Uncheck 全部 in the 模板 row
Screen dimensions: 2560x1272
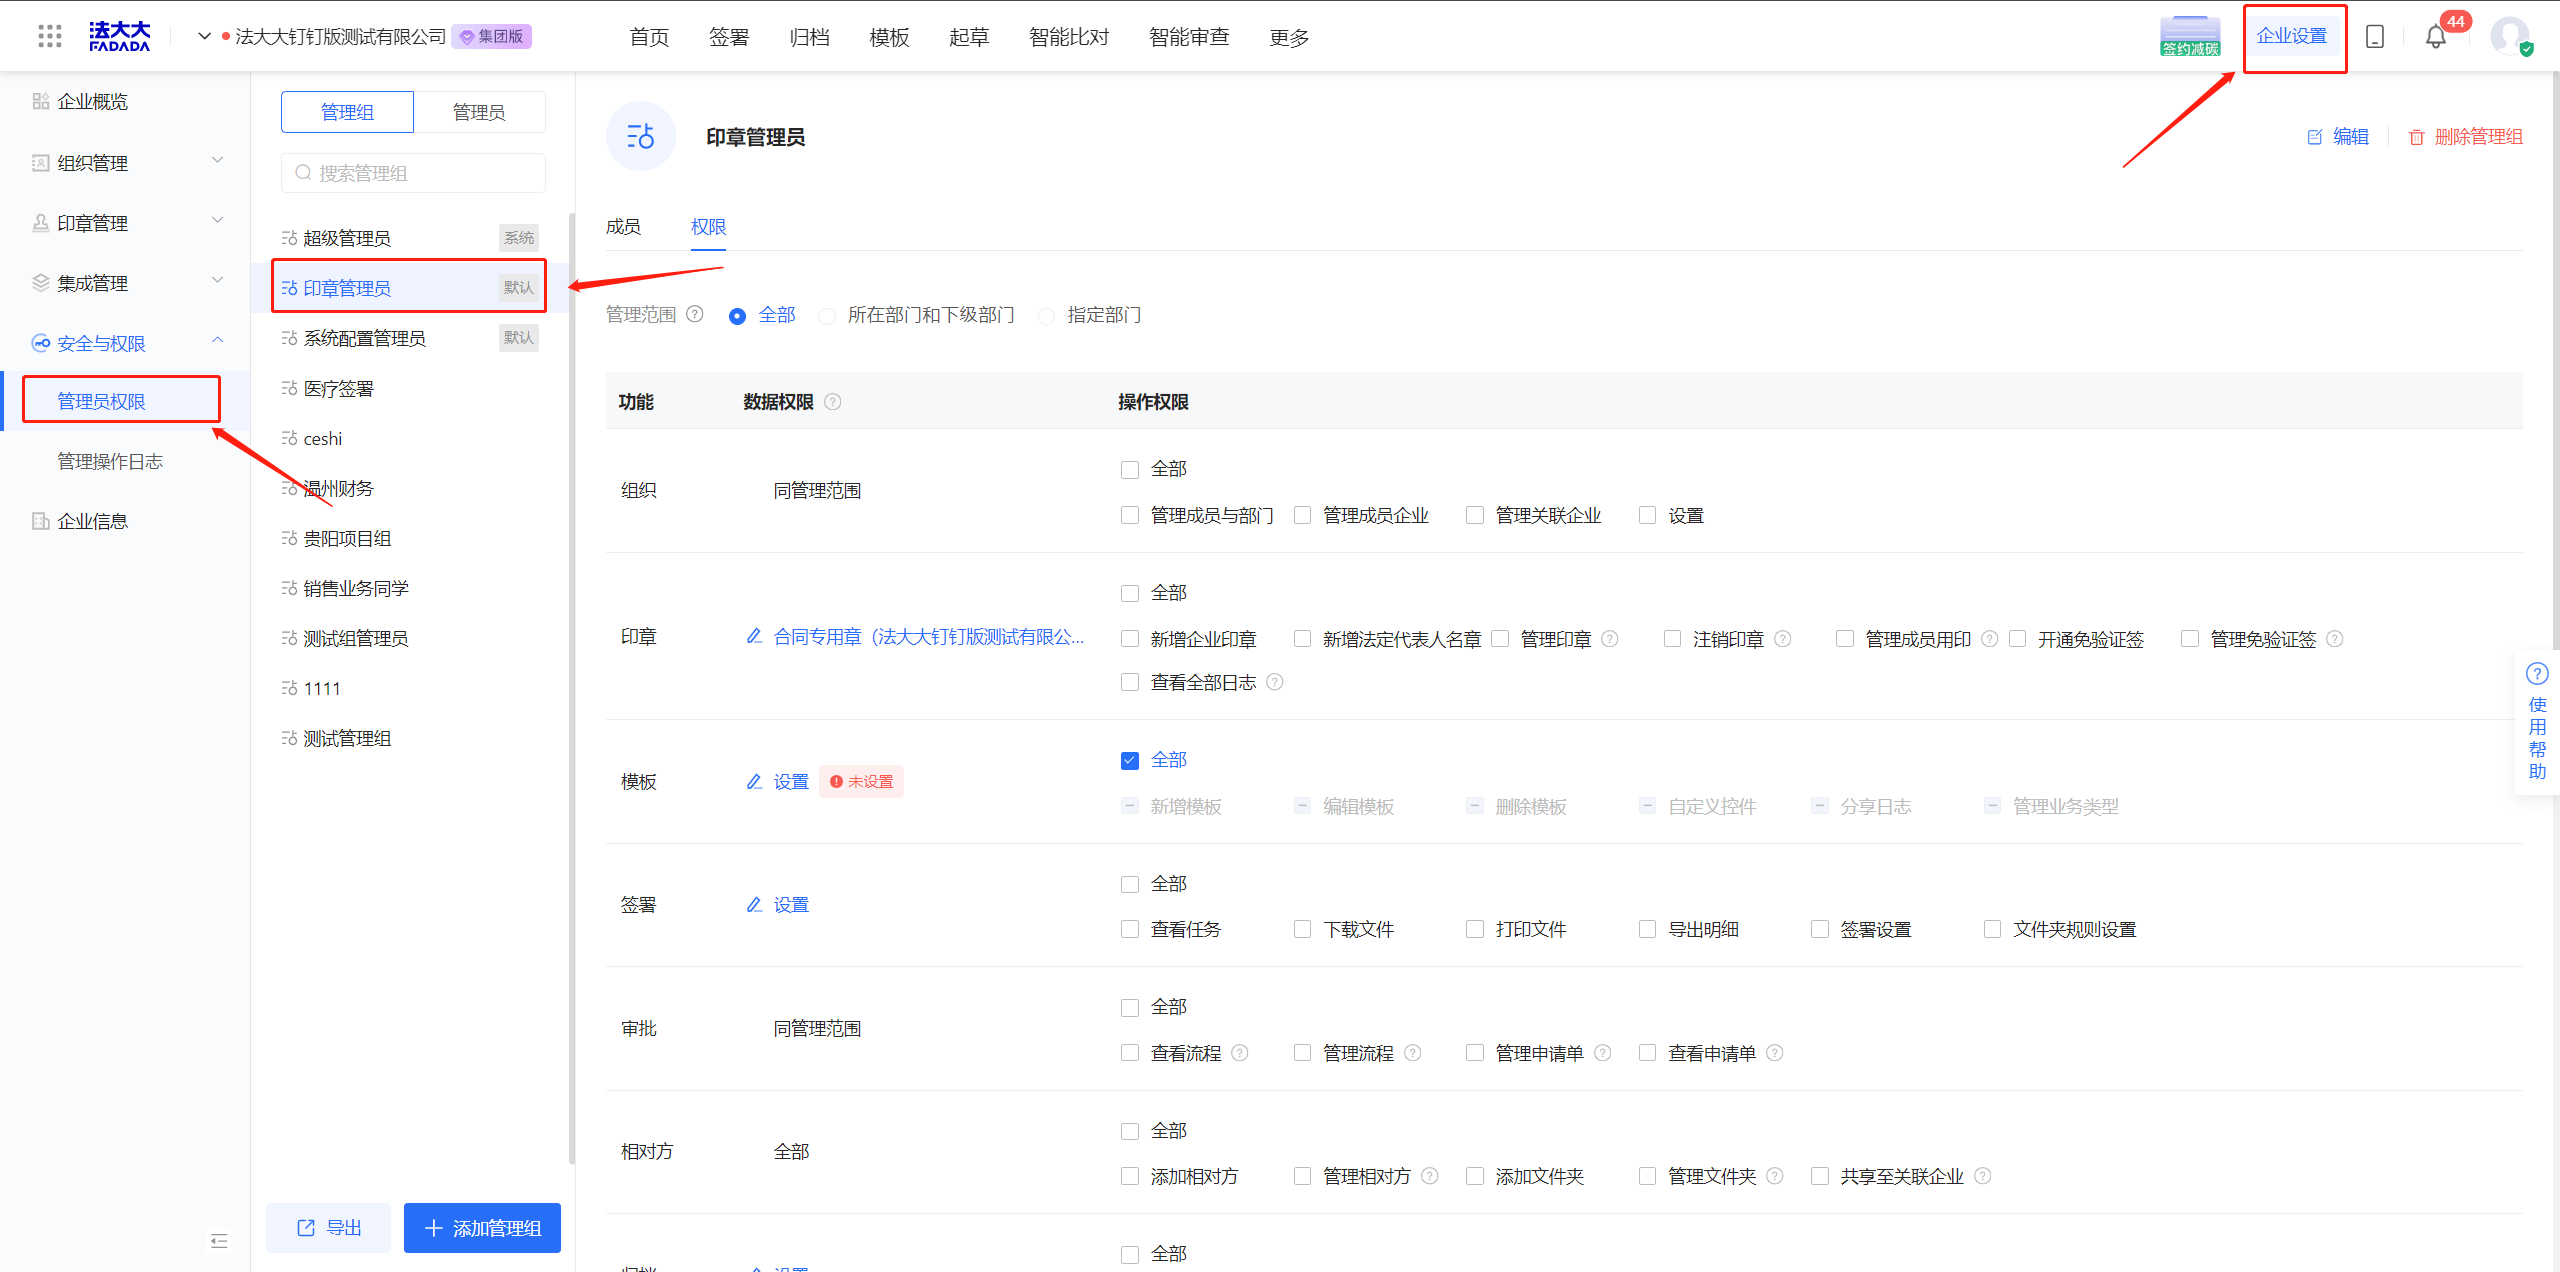1130,760
